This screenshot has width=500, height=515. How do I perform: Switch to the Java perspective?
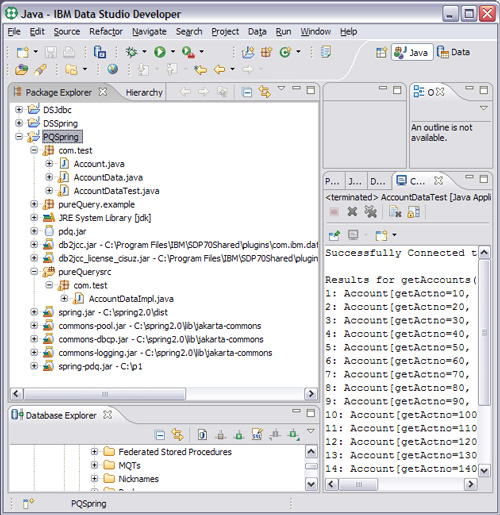coord(412,52)
